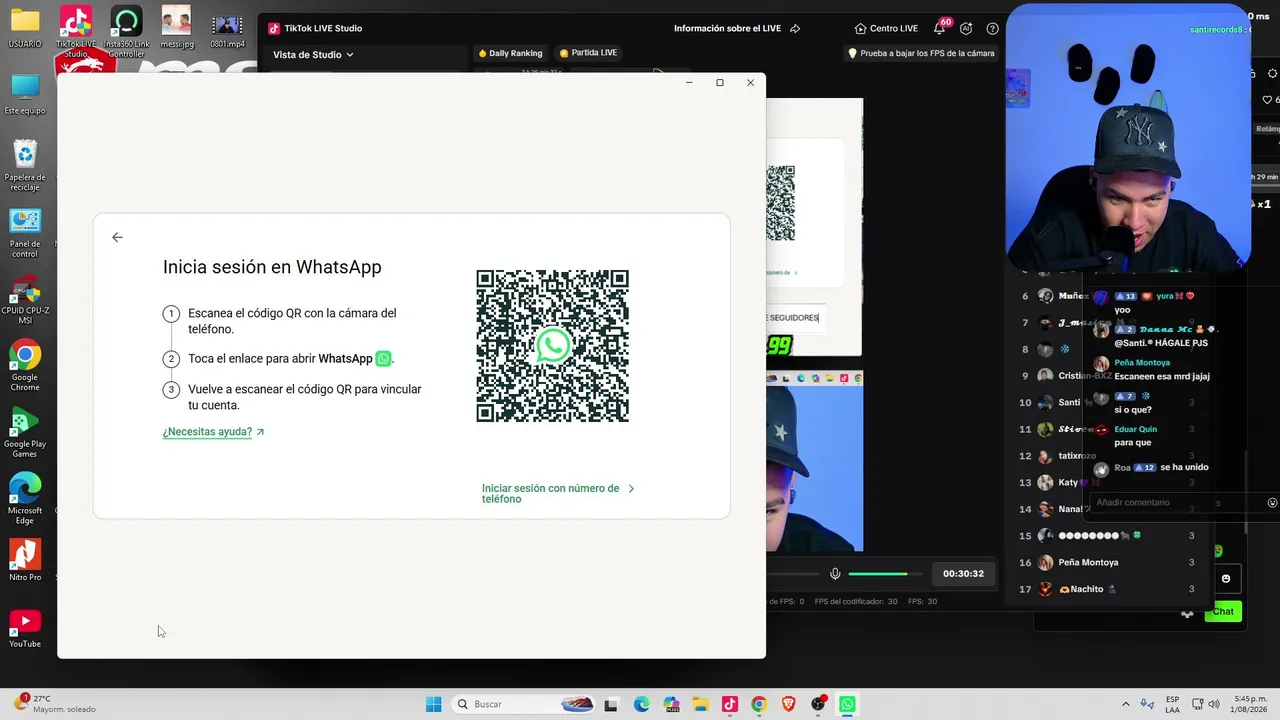Click the share arrow beside LIVE info
The height and width of the screenshot is (720, 1280).
[x=795, y=29]
